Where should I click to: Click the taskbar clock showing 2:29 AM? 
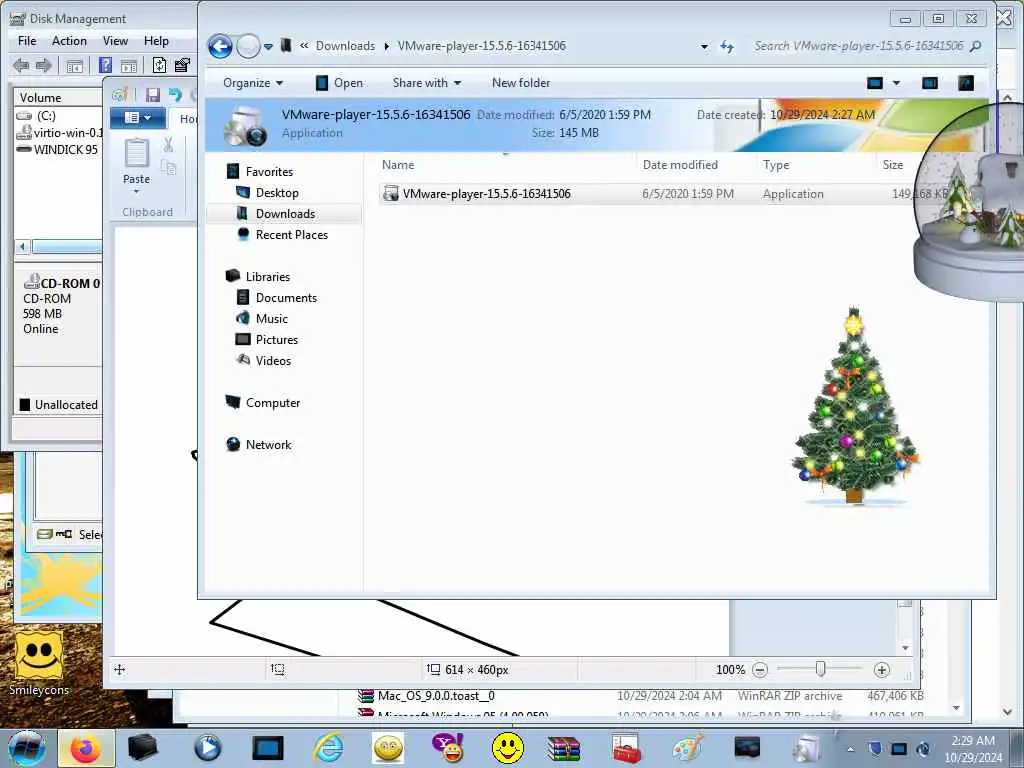[x=973, y=749]
